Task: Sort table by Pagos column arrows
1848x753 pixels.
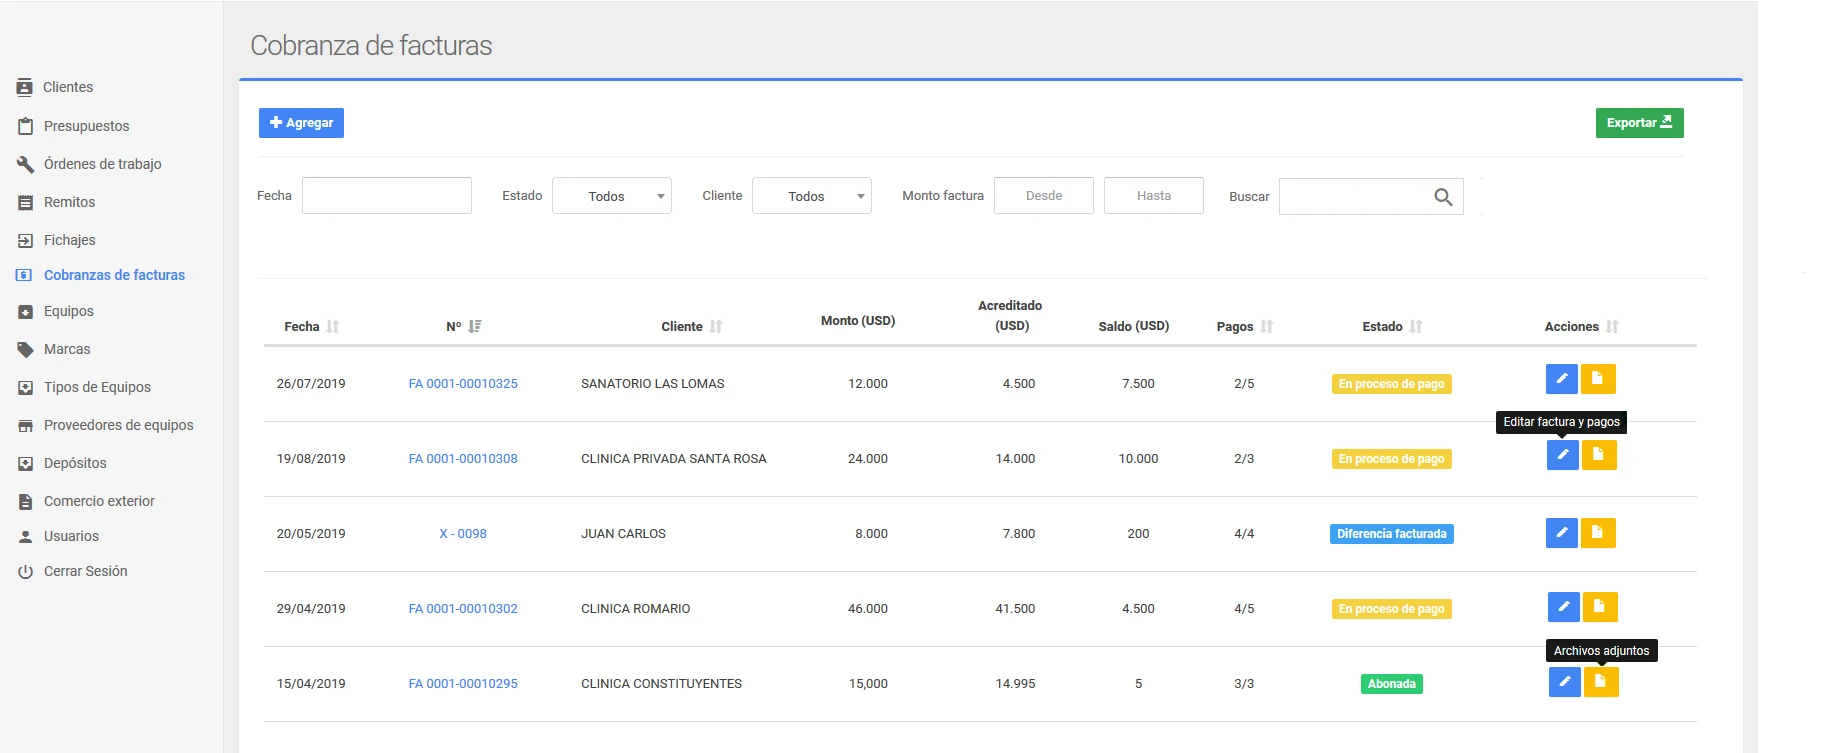Action: (1267, 327)
